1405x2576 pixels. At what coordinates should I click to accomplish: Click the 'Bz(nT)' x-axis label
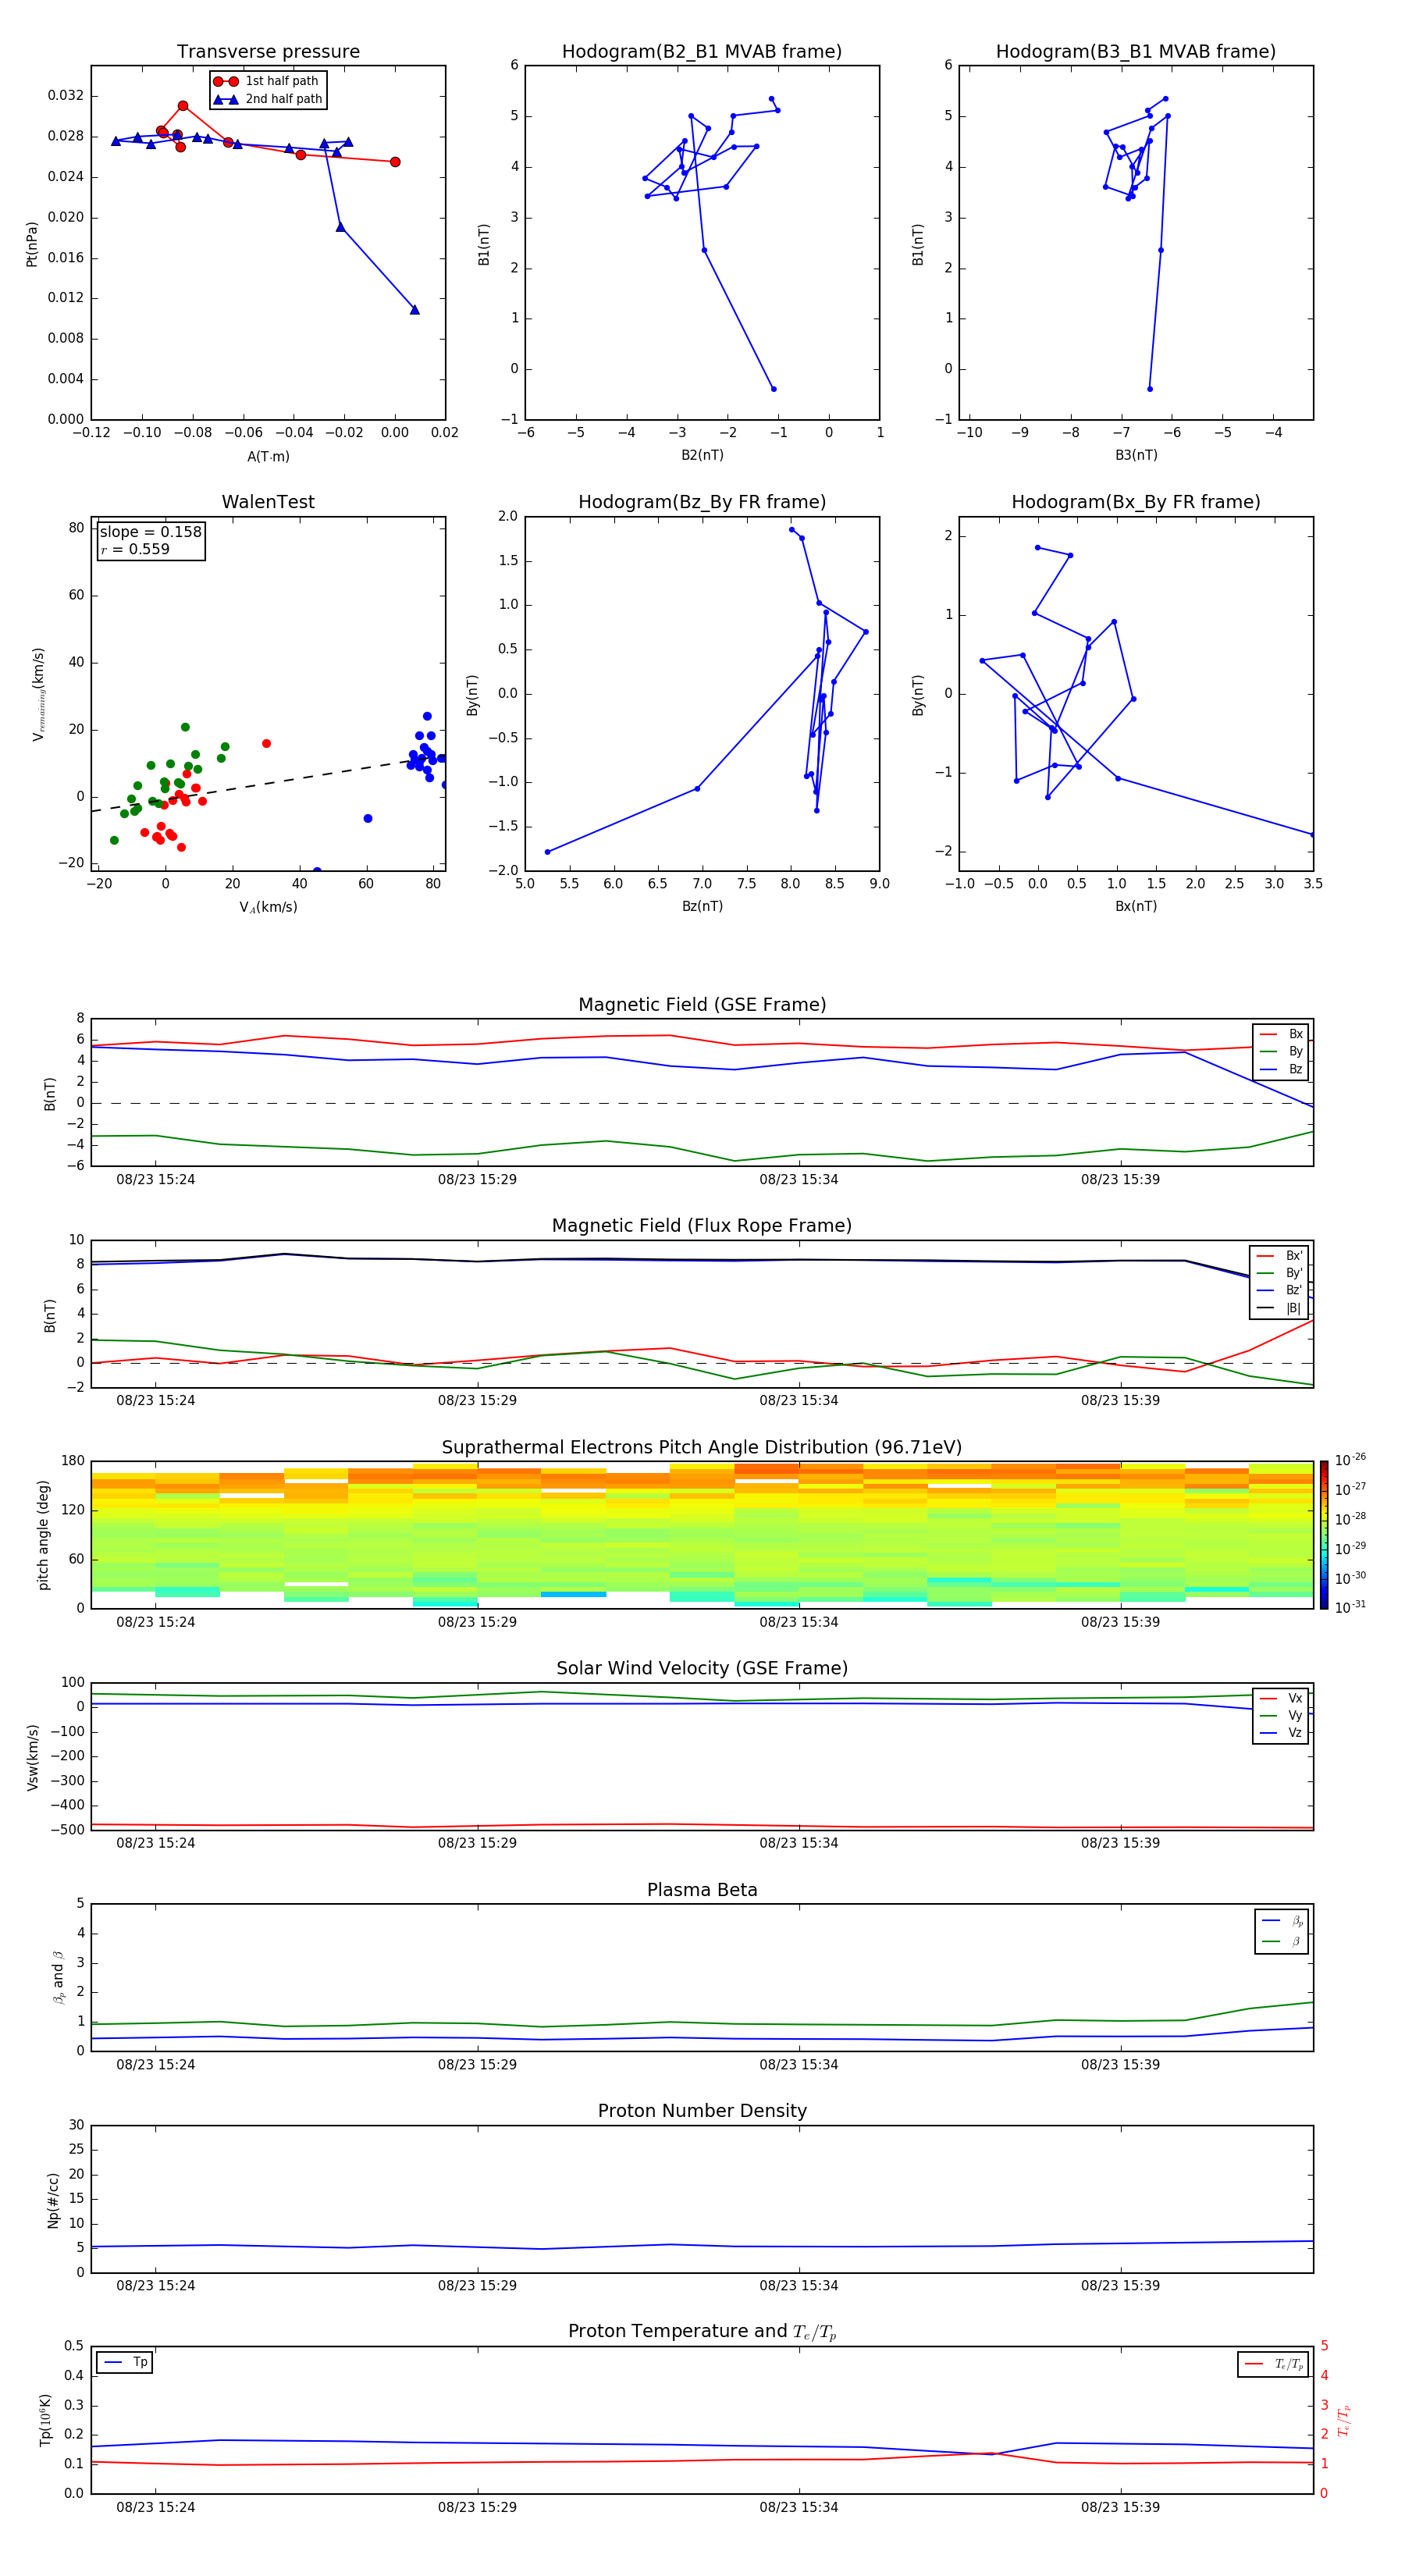click(x=702, y=906)
